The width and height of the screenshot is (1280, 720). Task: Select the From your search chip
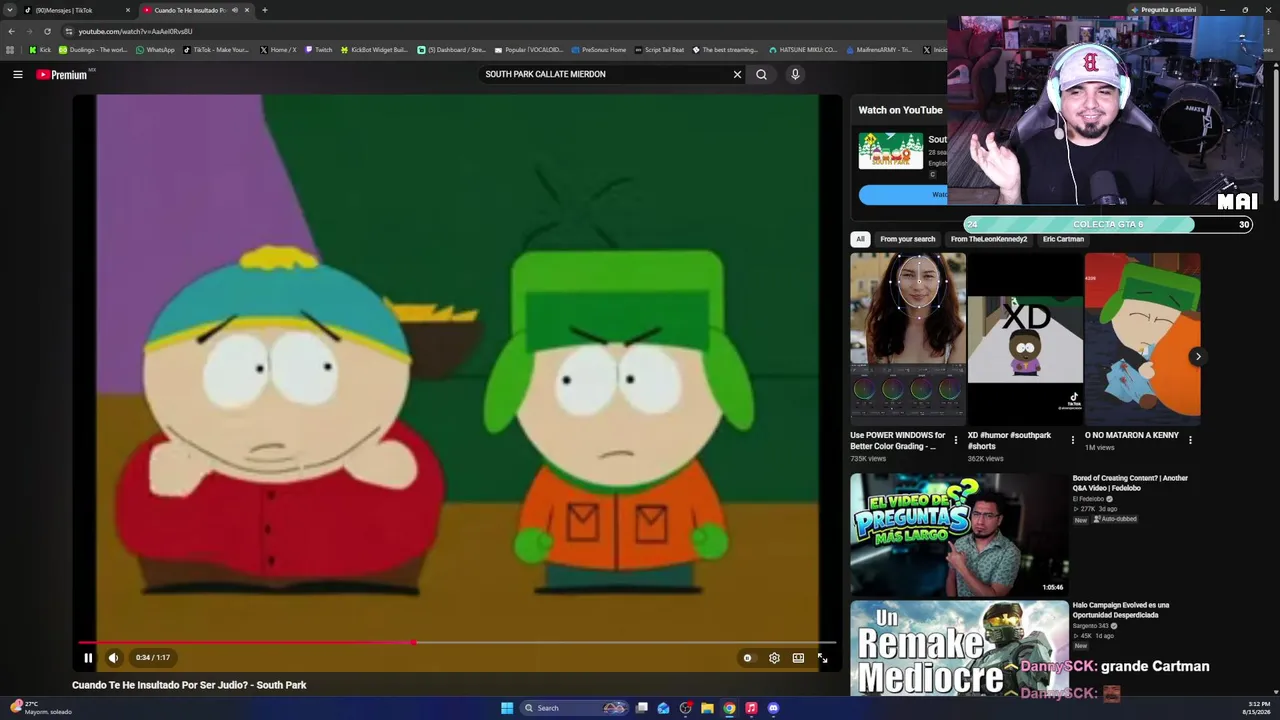point(908,239)
